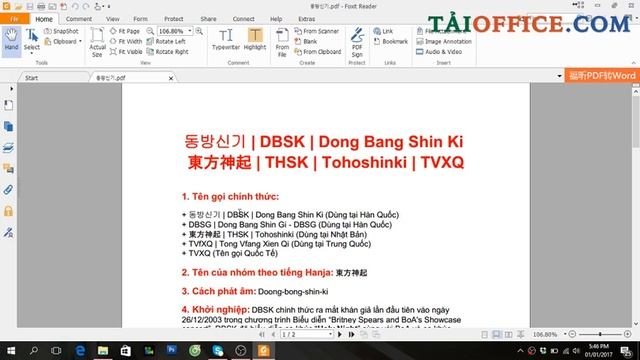Switch to the View ribbon tab
The width and height of the screenshot is (640, 360).
click(x=113, y=19)
